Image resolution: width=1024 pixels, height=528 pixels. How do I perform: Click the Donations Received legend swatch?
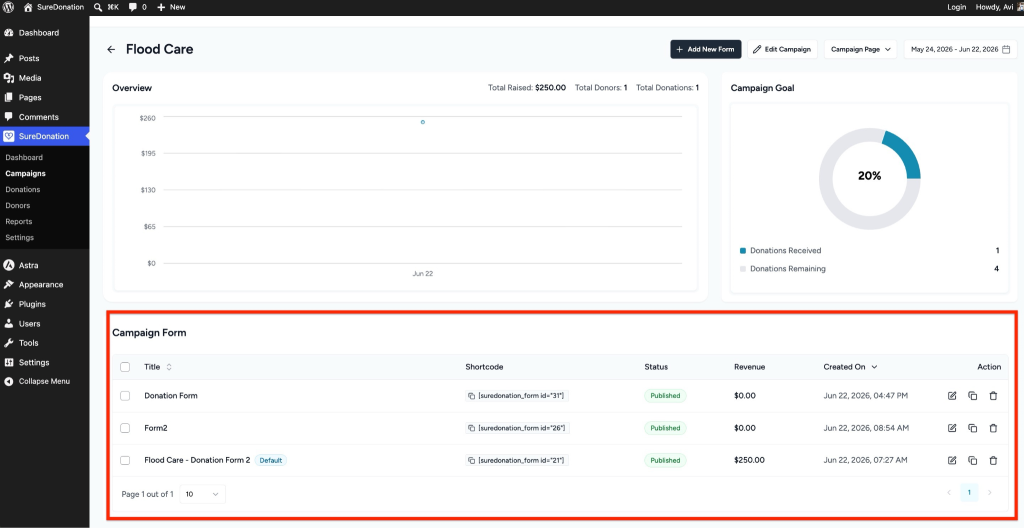pos(743,250)
